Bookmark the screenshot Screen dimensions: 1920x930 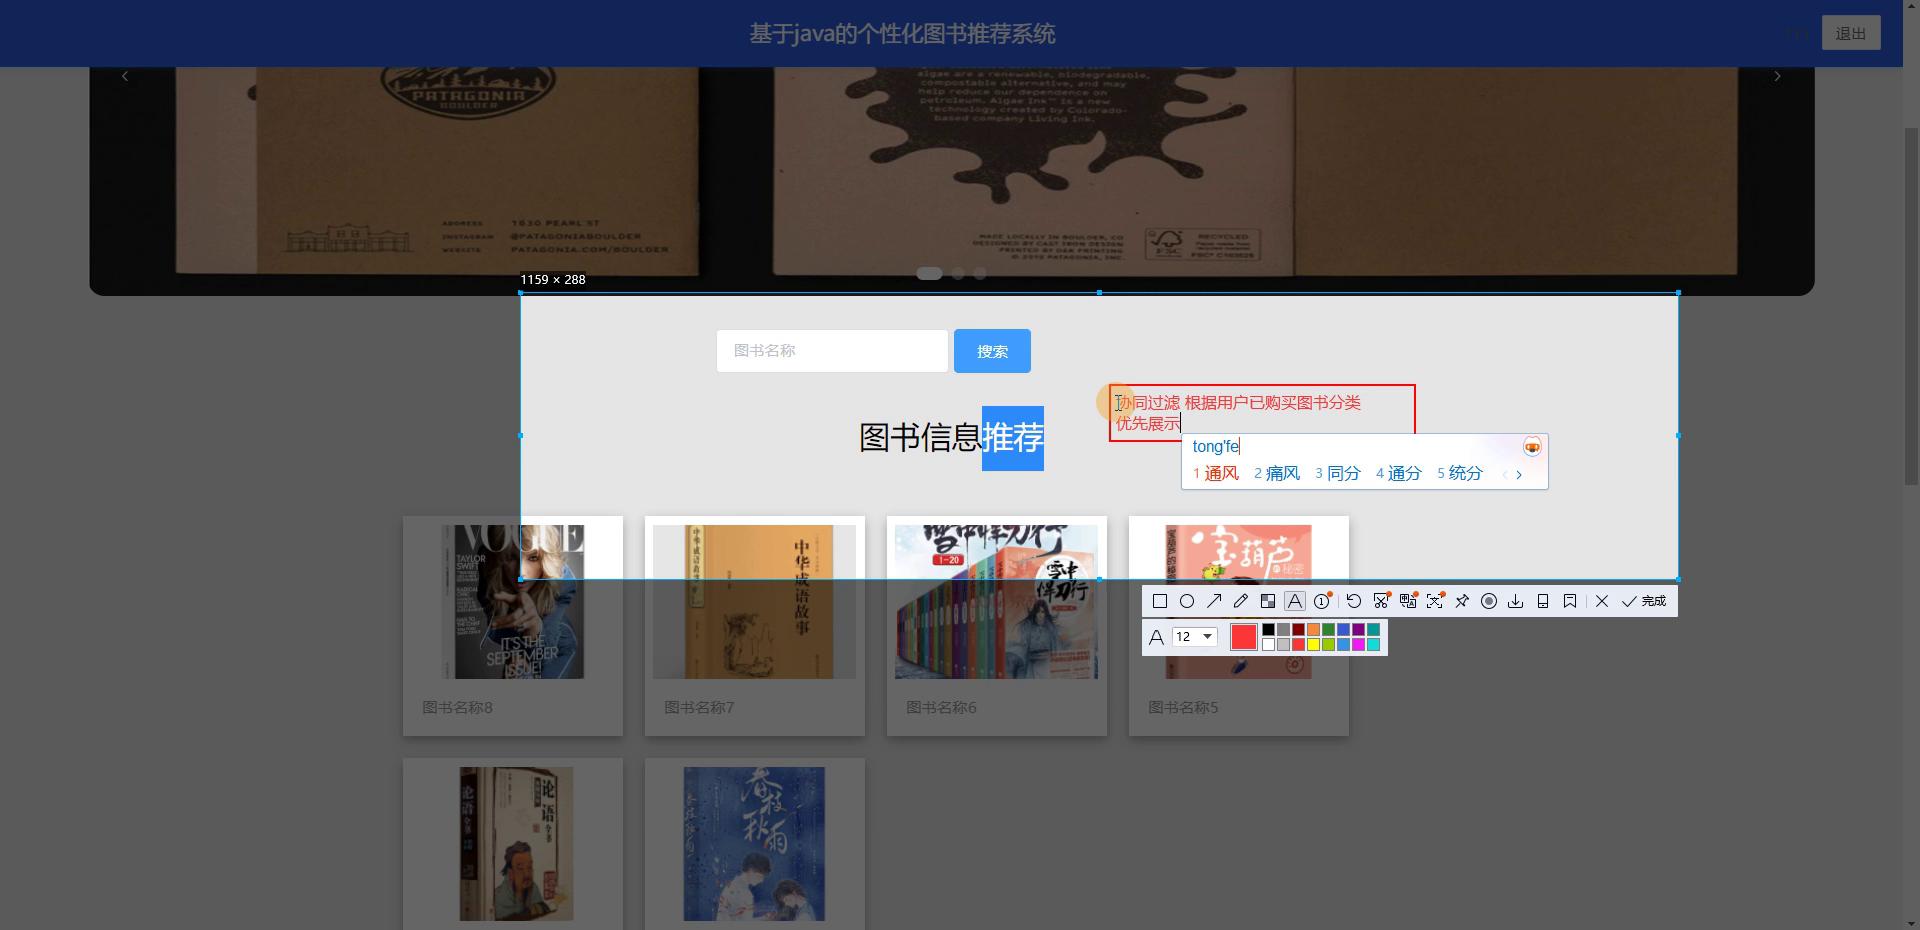click(1570, 601)
